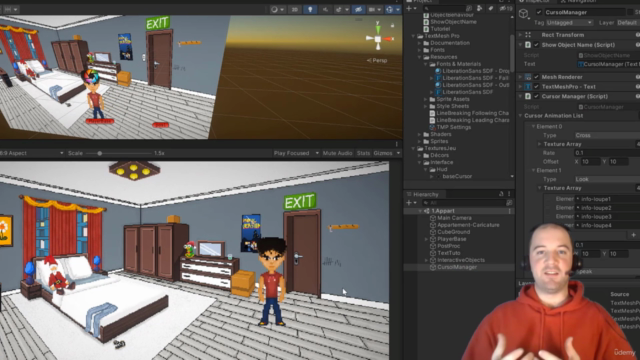Expand the Documentation folder
Image resolution: width=640 pixels, height=360 pixels.
click(420, 43)
